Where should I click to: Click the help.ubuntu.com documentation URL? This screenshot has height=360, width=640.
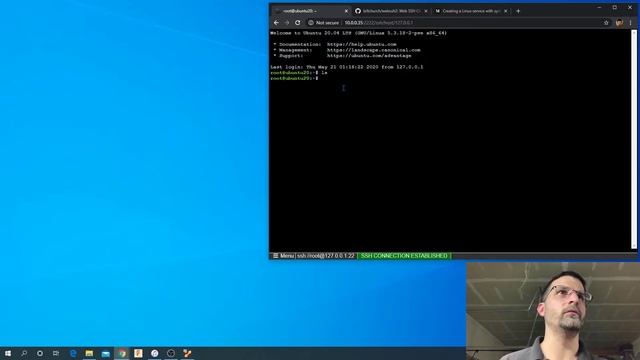coord(362,44)
